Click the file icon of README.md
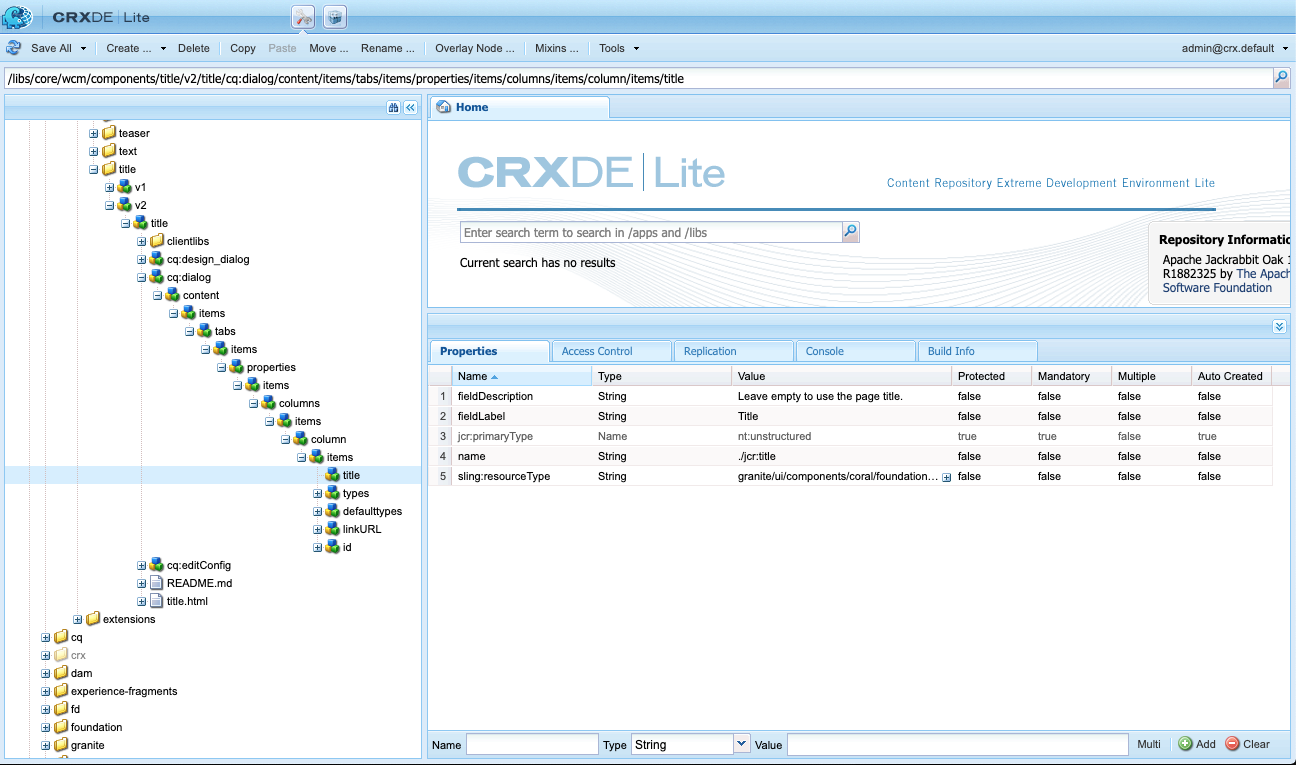This screenshot has width=1296, height=765. pos(157,583)
